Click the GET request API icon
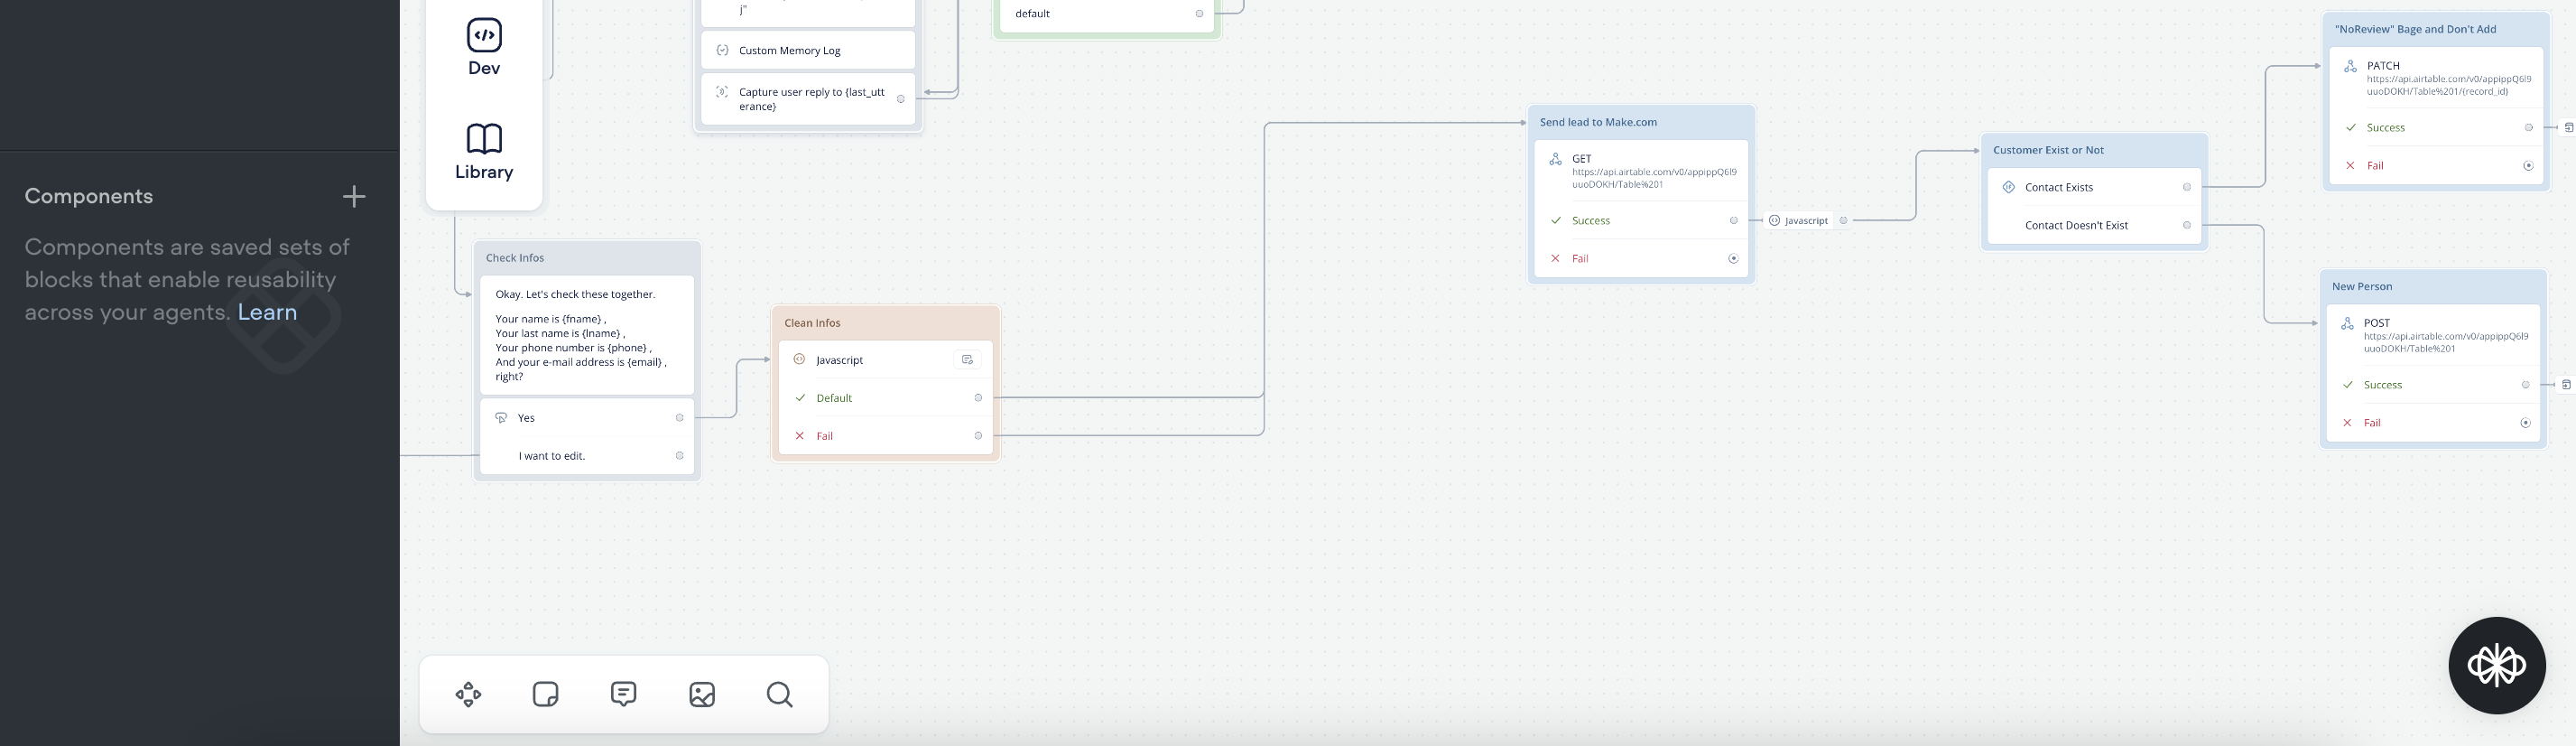 click(1556, 159)
